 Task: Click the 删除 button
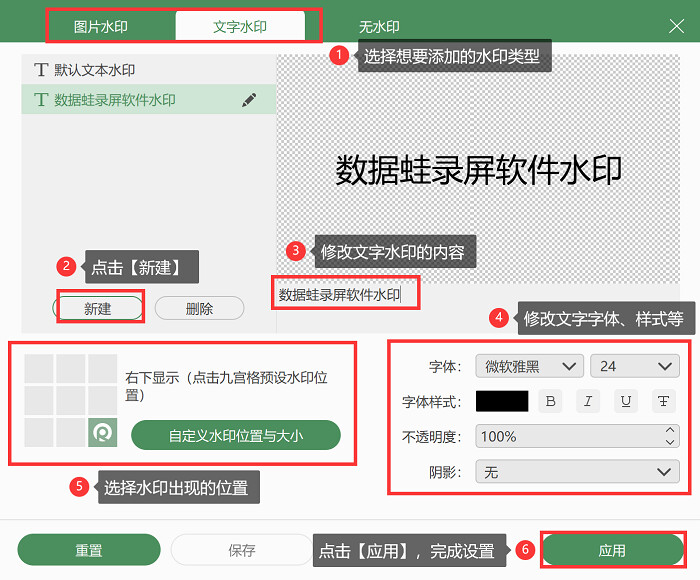200,308
